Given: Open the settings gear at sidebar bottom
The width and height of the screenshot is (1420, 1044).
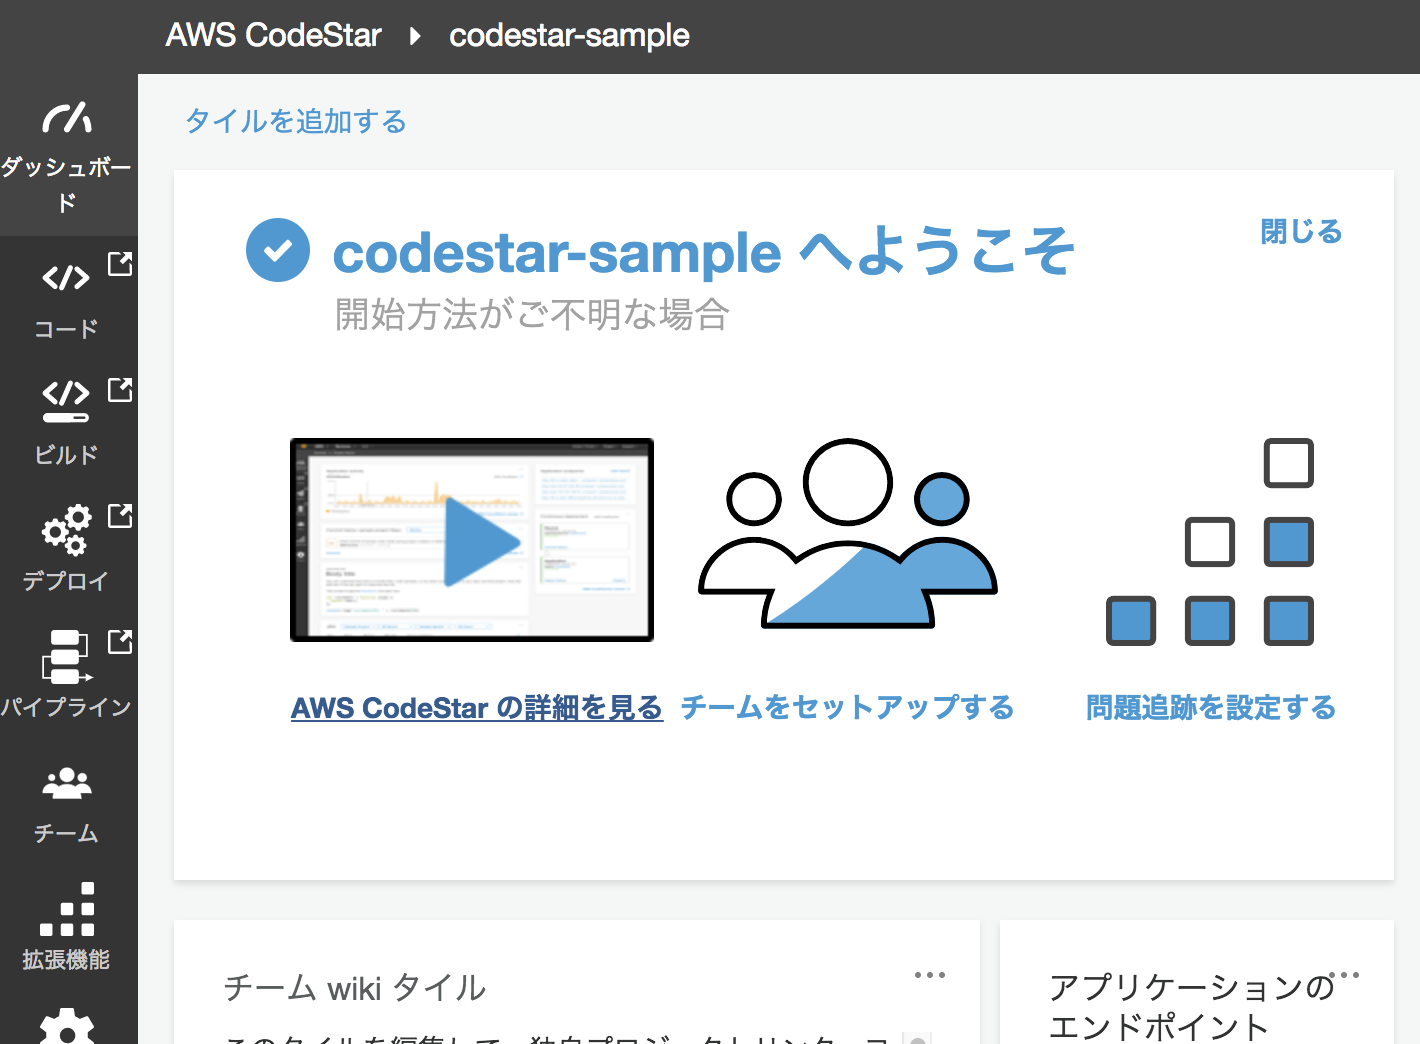Looking at the screenshot, I should point(67,1026).
